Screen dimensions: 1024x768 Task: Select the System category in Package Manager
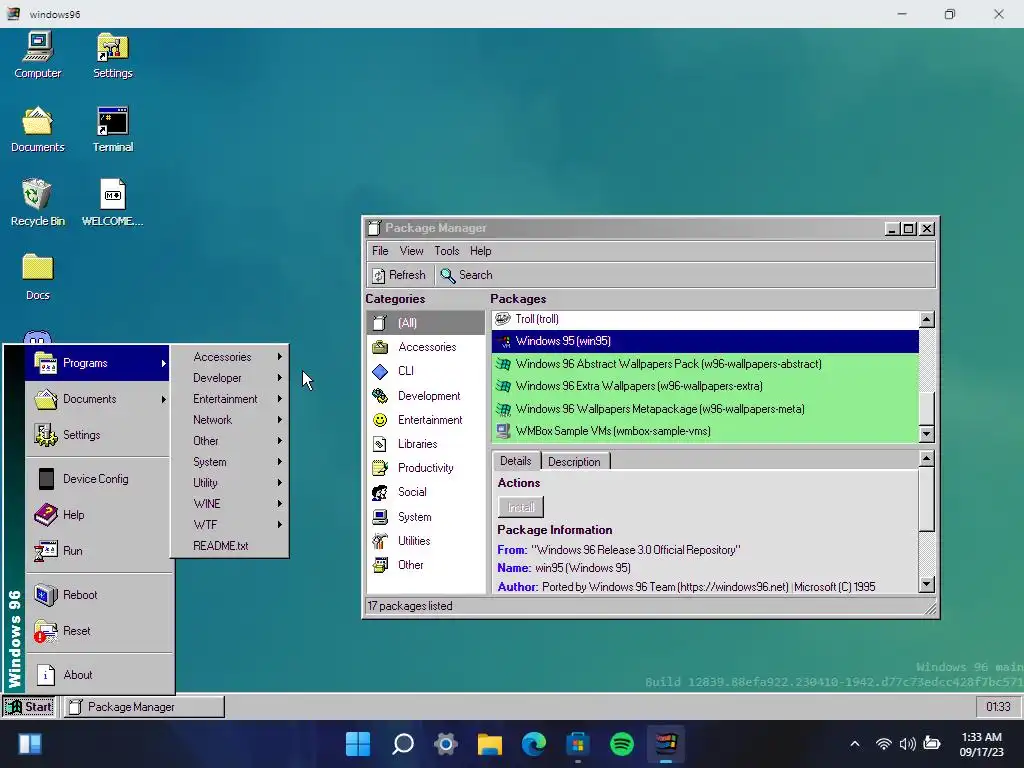click(426, 517)
